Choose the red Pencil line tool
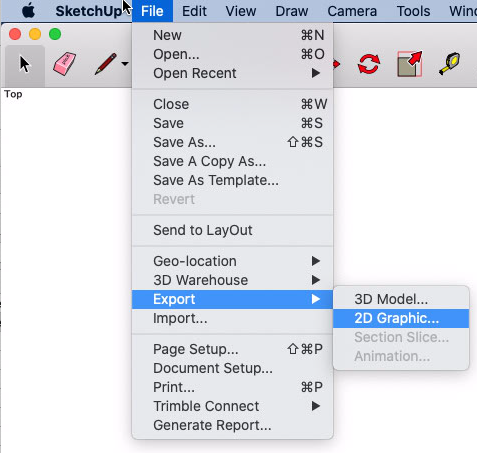The image size is (477, 453). 106,63
